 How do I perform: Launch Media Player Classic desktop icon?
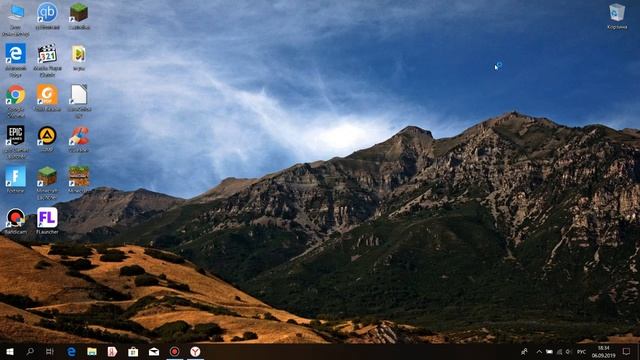47,60
